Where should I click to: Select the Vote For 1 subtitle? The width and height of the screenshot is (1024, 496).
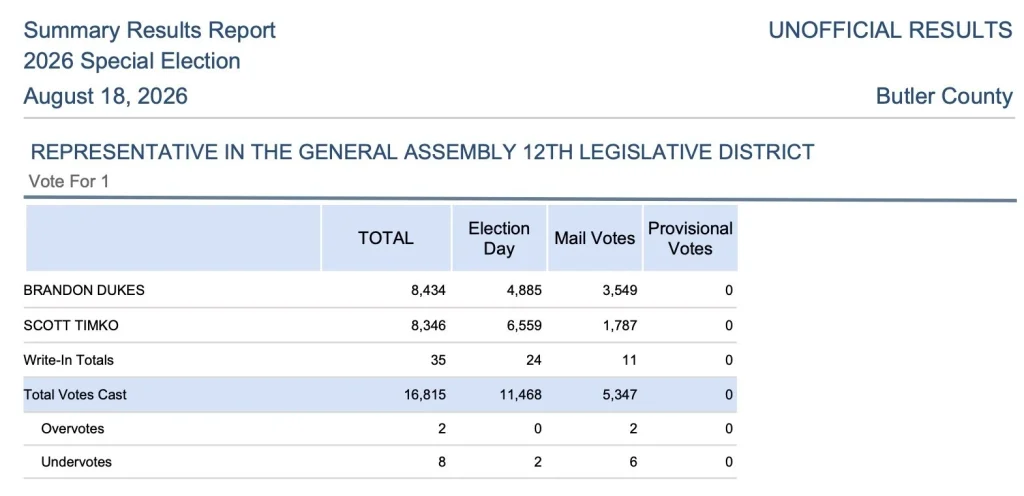click(x=69, y=181)
